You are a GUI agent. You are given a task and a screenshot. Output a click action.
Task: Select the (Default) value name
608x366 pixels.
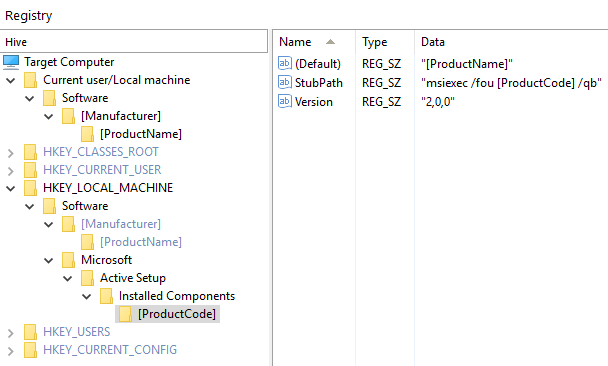(x=318, y=64)
